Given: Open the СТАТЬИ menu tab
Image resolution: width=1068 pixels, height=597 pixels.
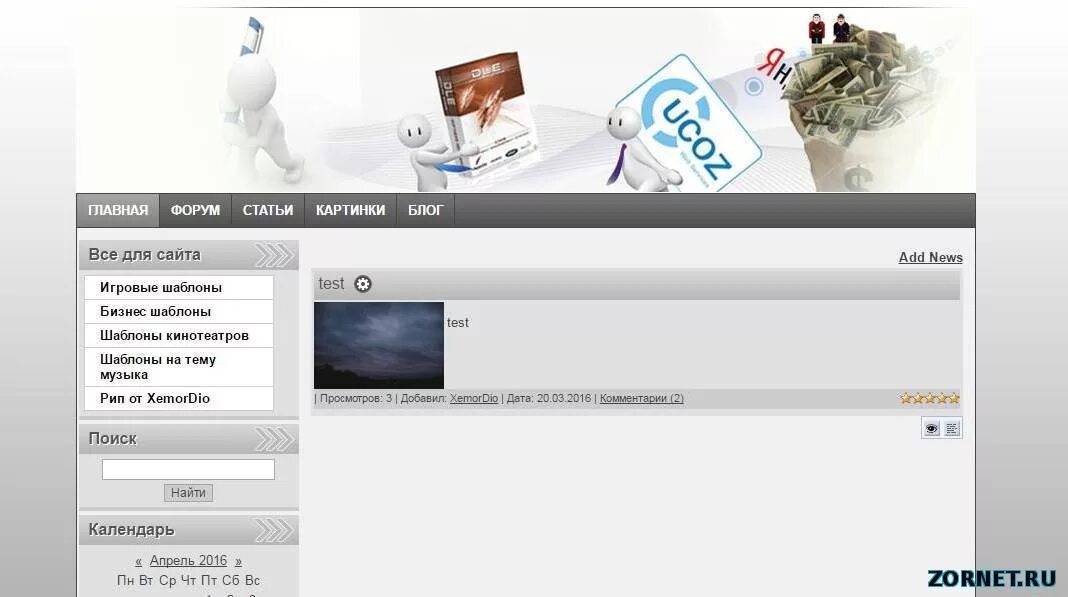Looking at the screenshot, I should (x=268, y=211).
